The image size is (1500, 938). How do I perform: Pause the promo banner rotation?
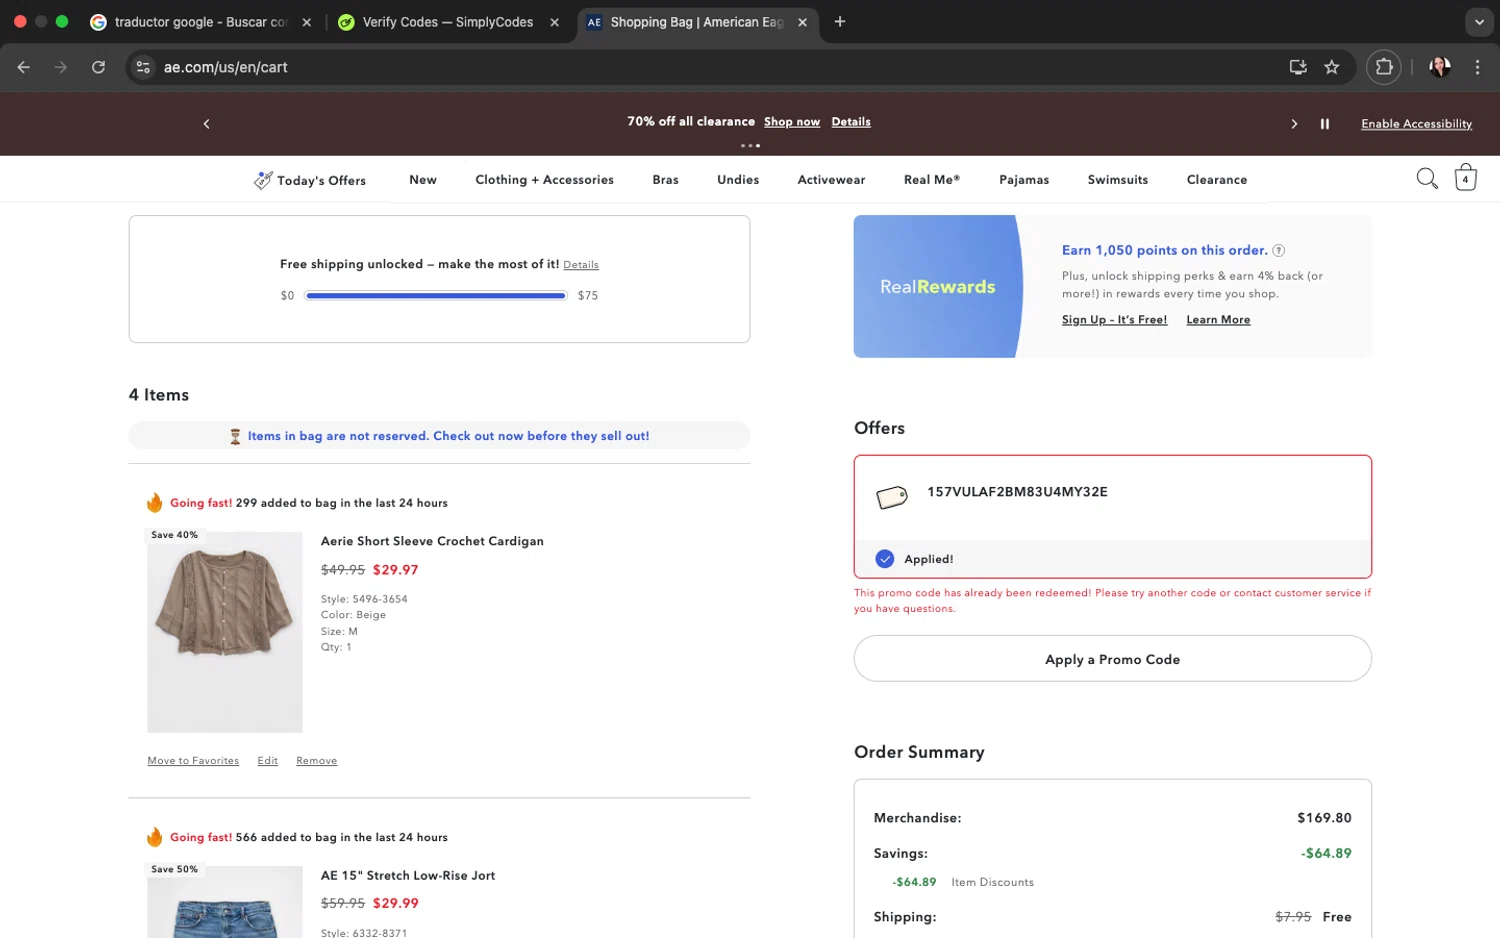(1325, 124)
